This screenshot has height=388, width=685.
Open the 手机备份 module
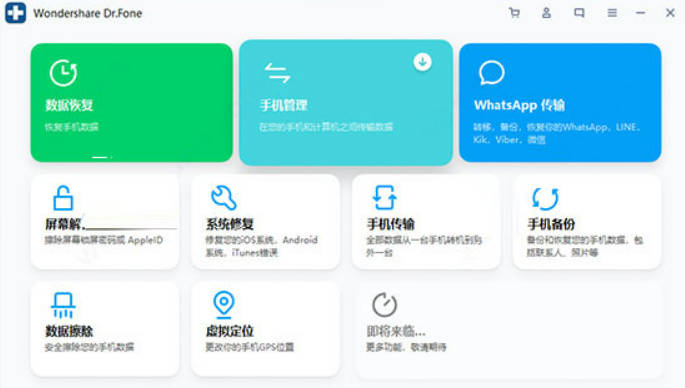click(x=587, y=222)
